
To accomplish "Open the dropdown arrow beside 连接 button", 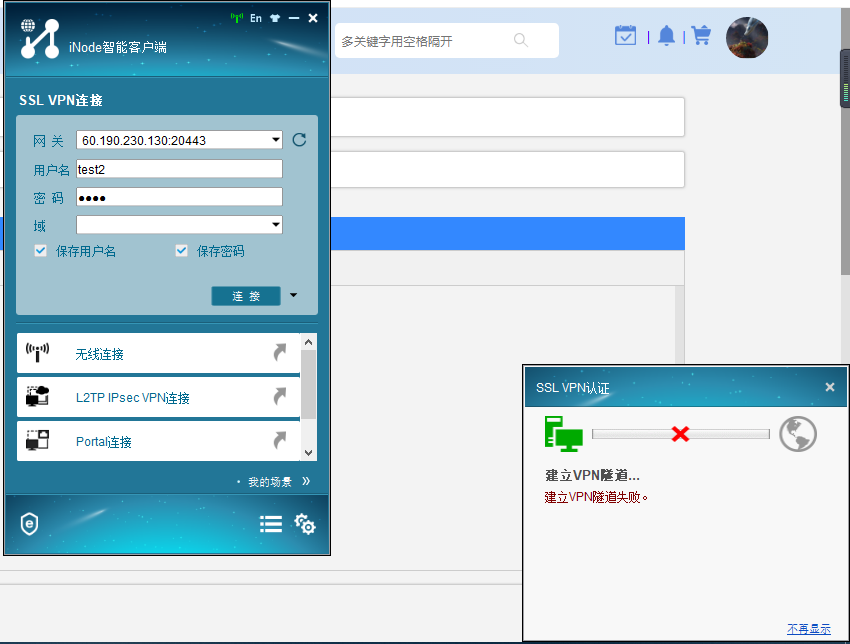I will click(293, 295).
